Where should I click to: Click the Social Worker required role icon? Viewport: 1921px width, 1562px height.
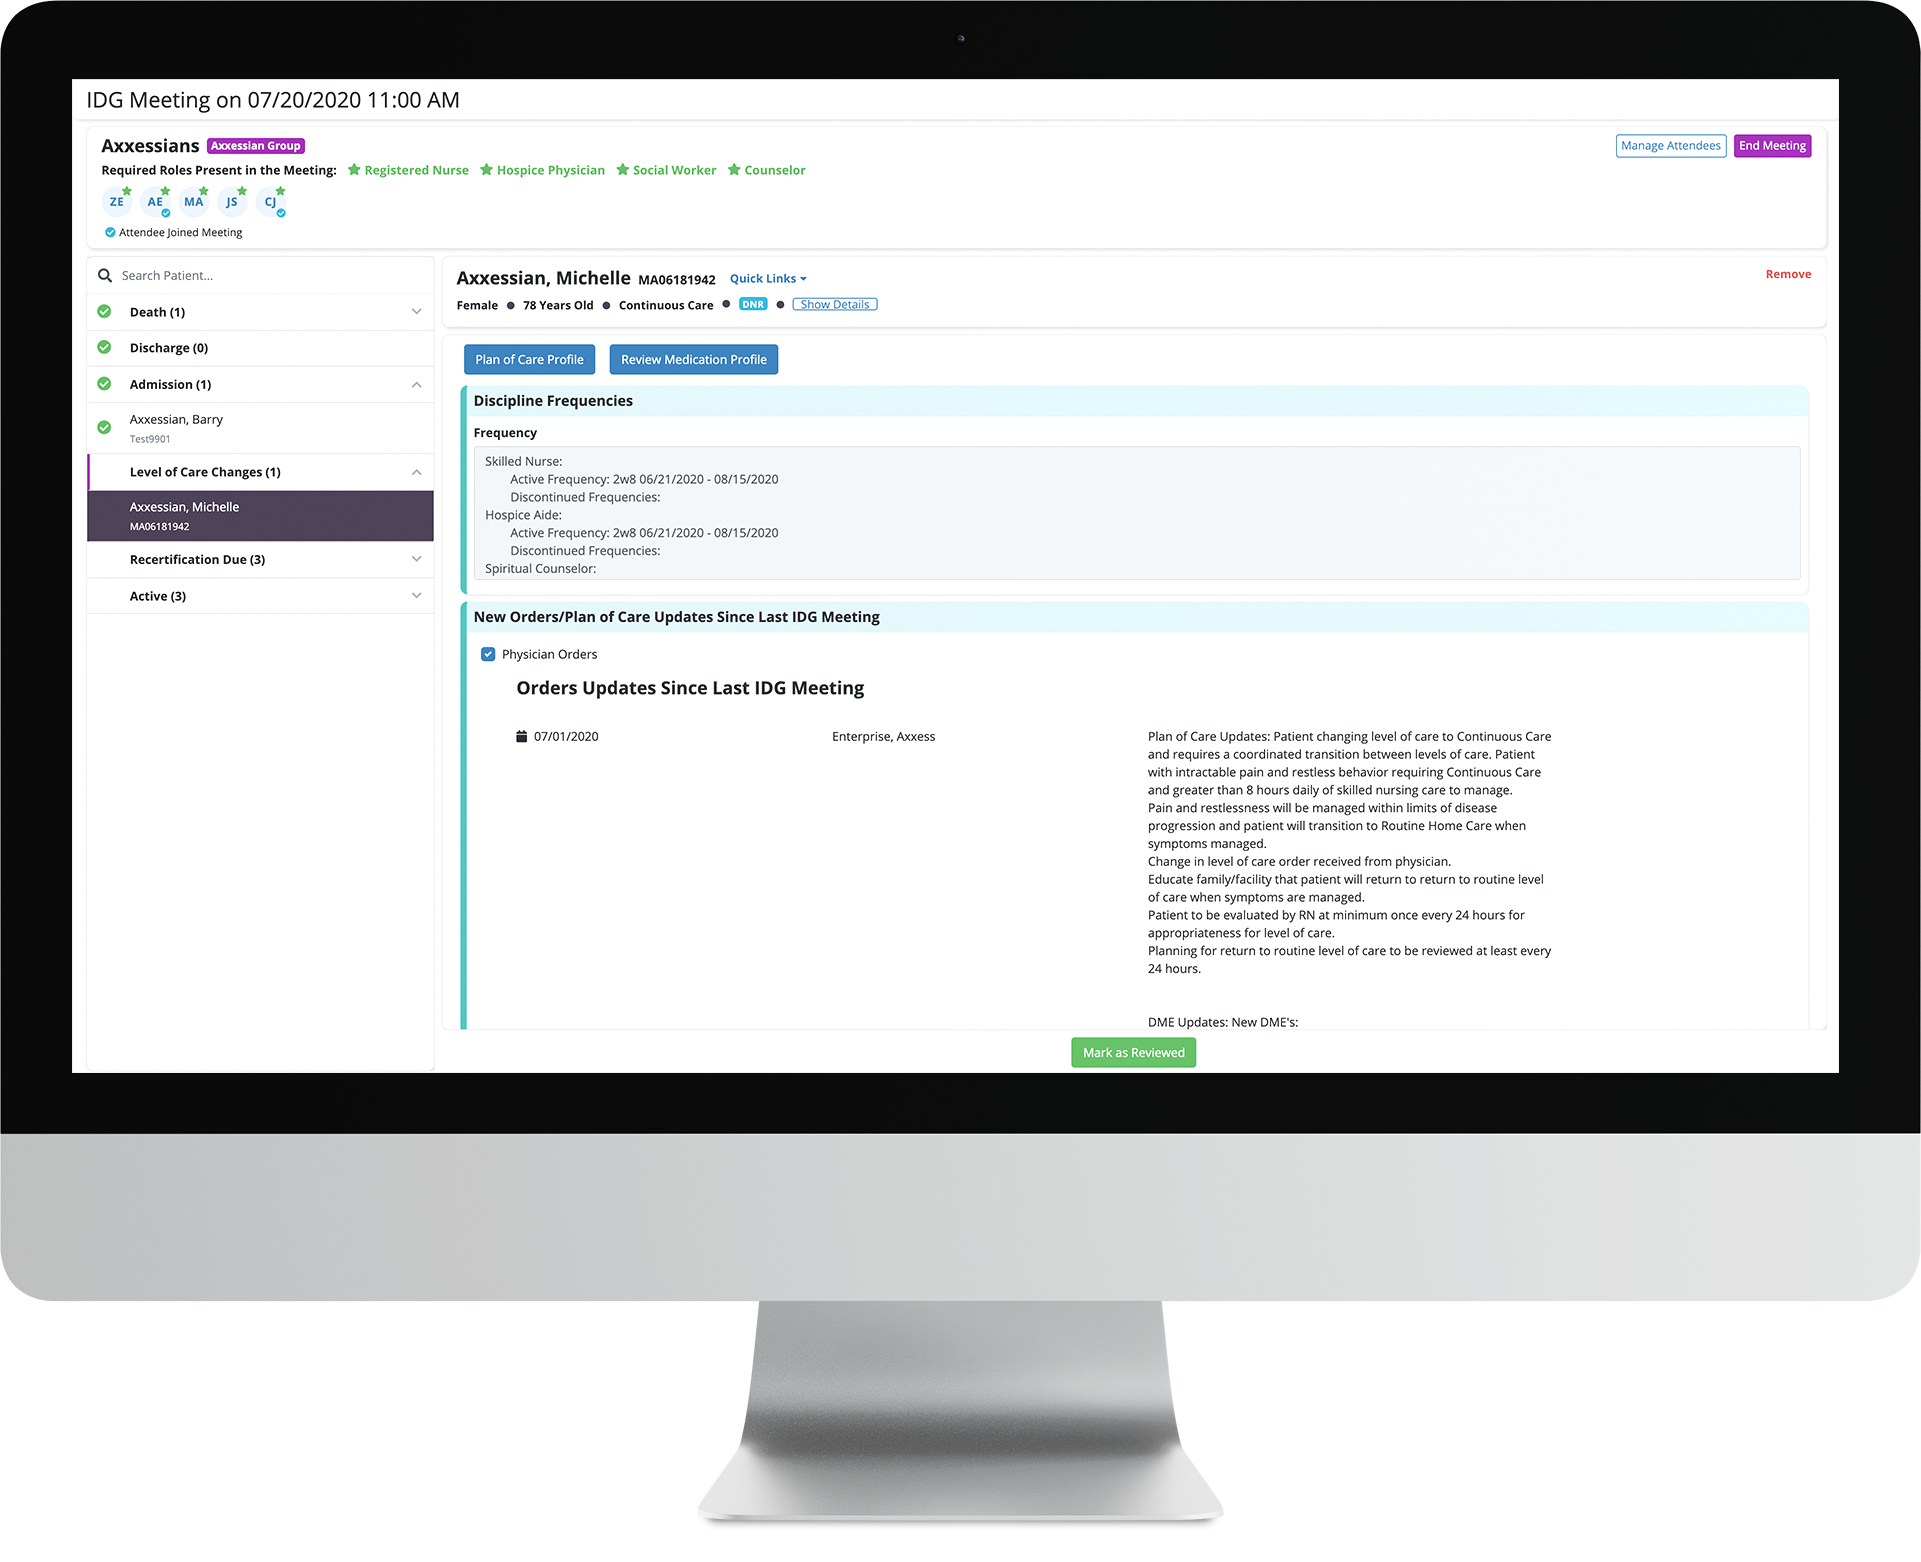620,169
